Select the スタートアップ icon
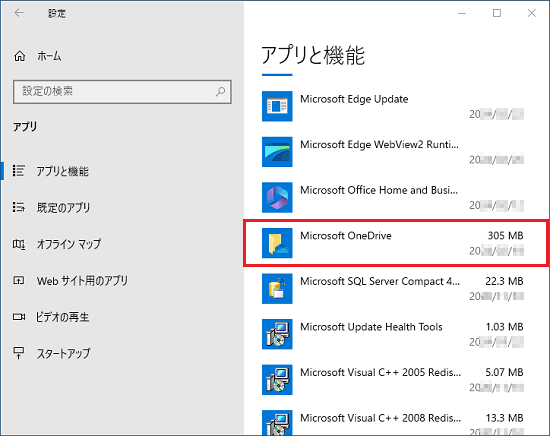The width and height of the screenshot is (550, 436). click(19, 353)
